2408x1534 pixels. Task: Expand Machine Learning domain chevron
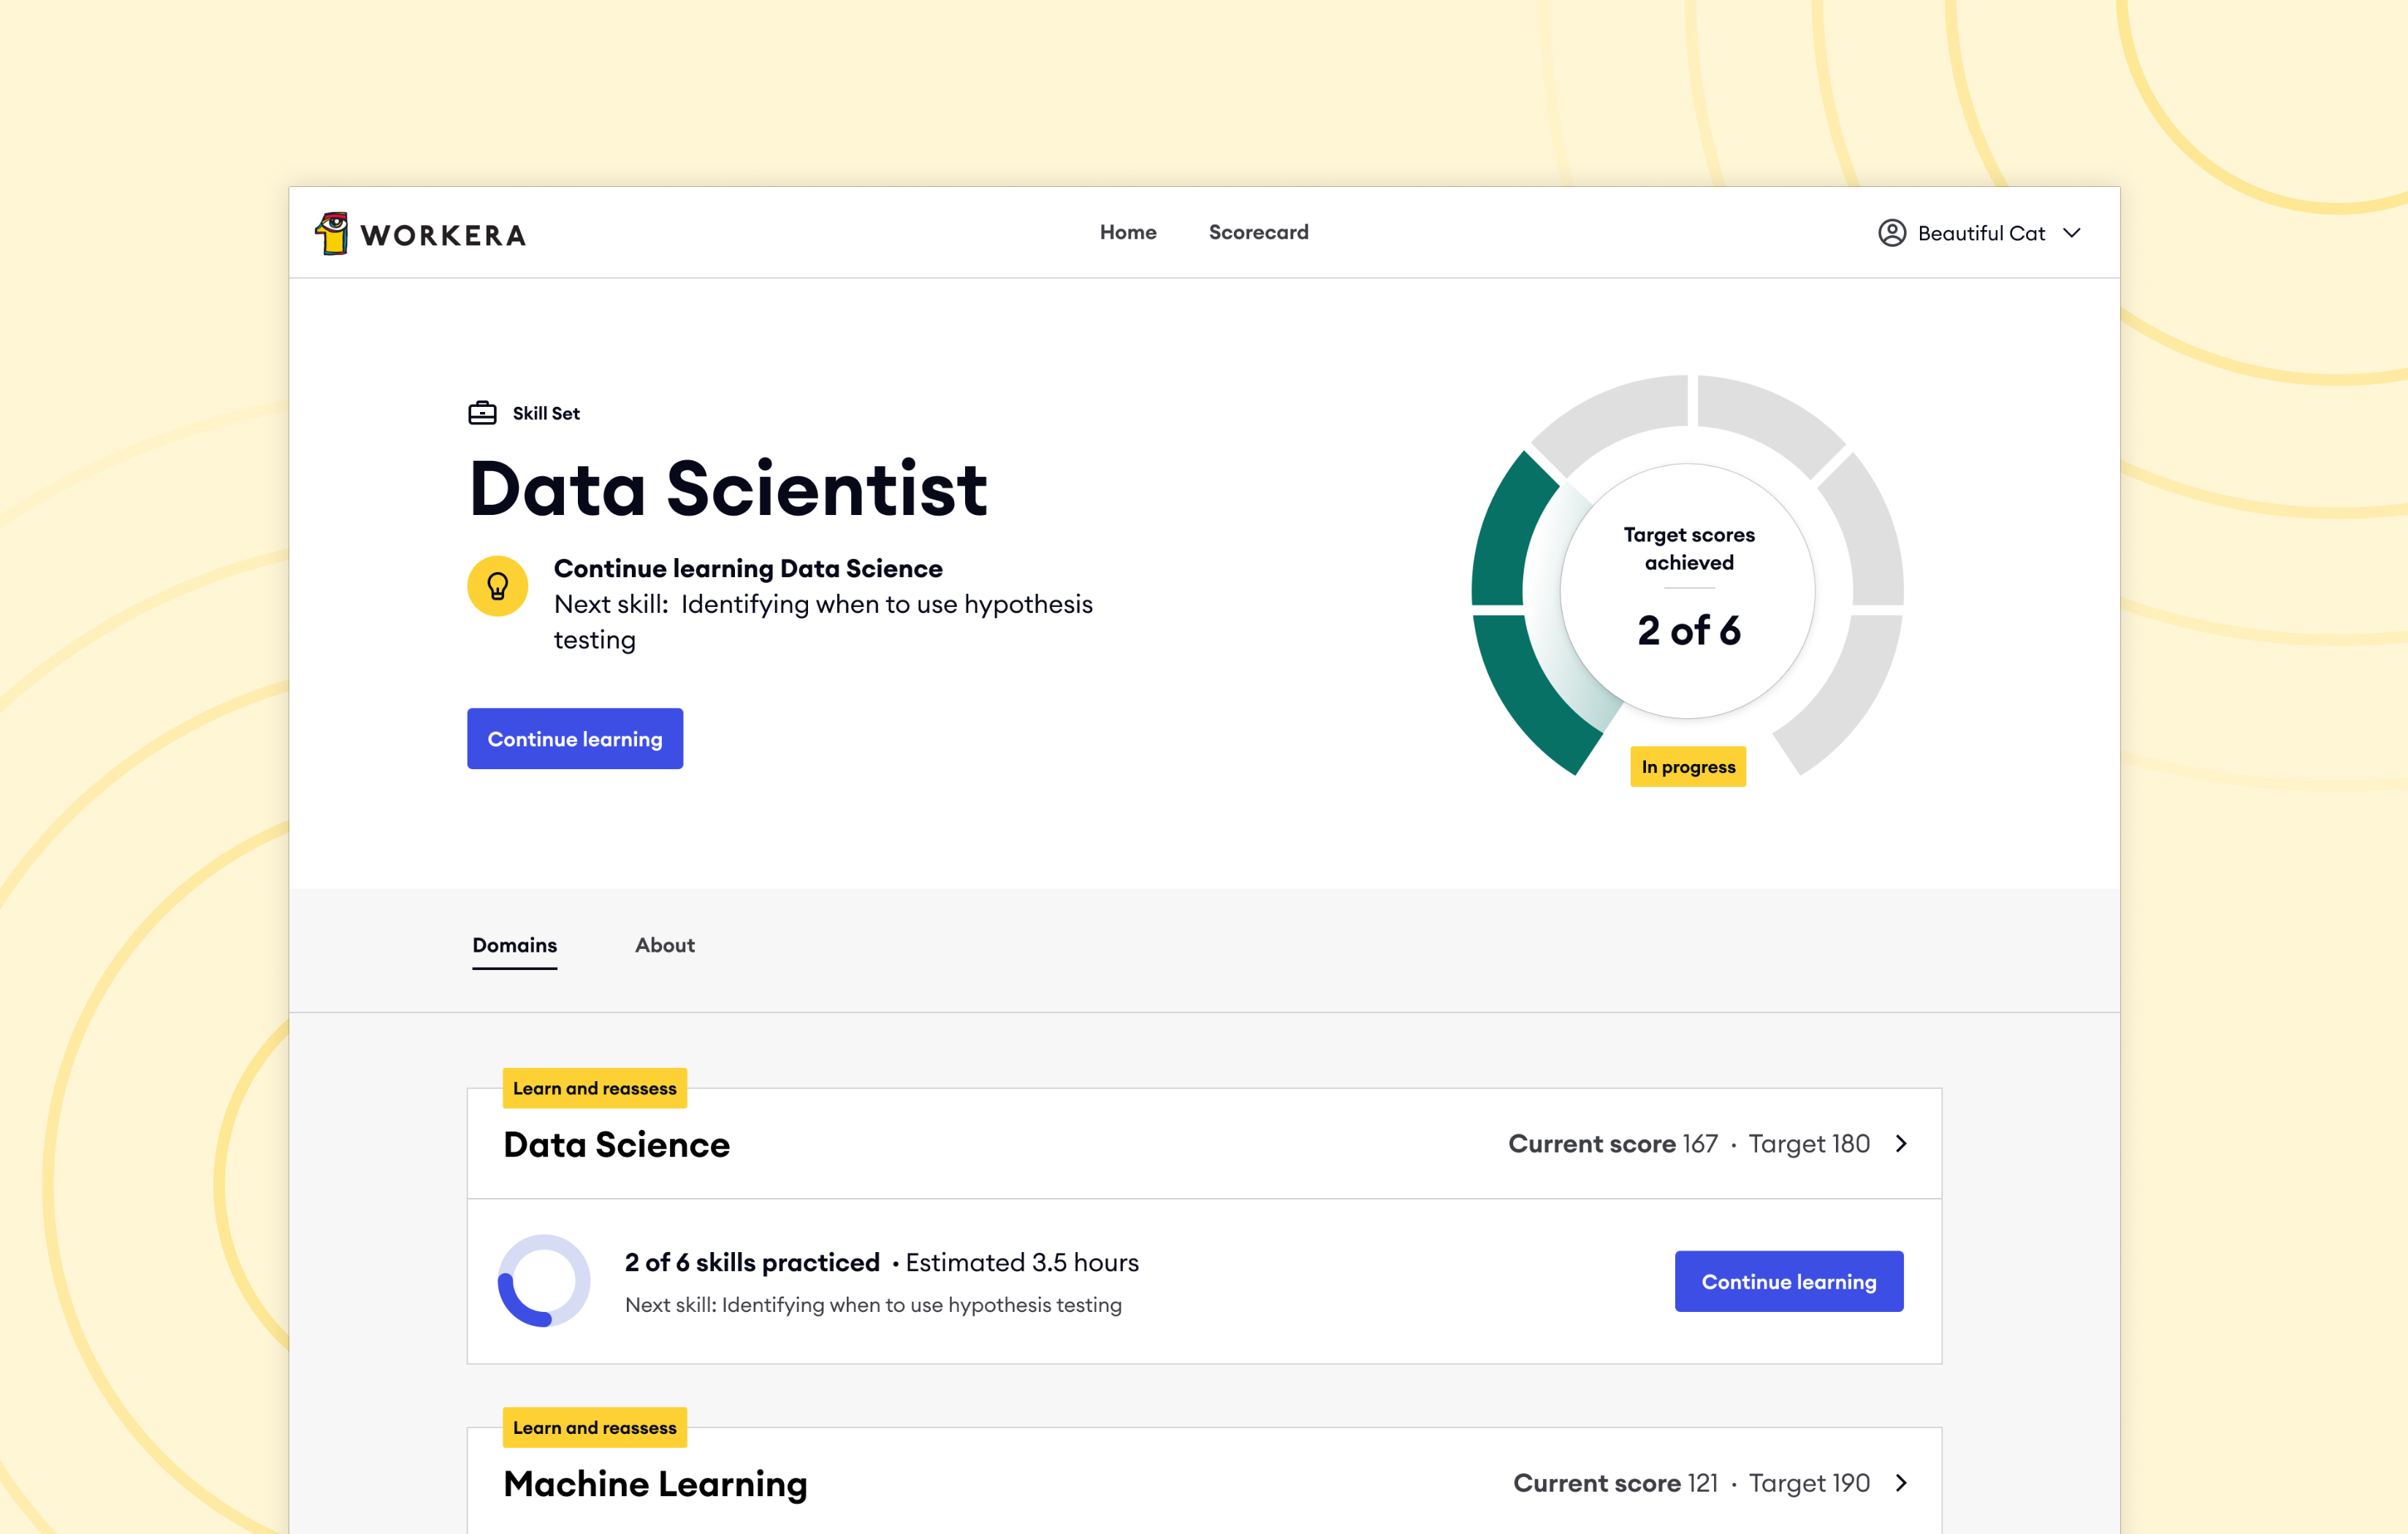1901,1483
